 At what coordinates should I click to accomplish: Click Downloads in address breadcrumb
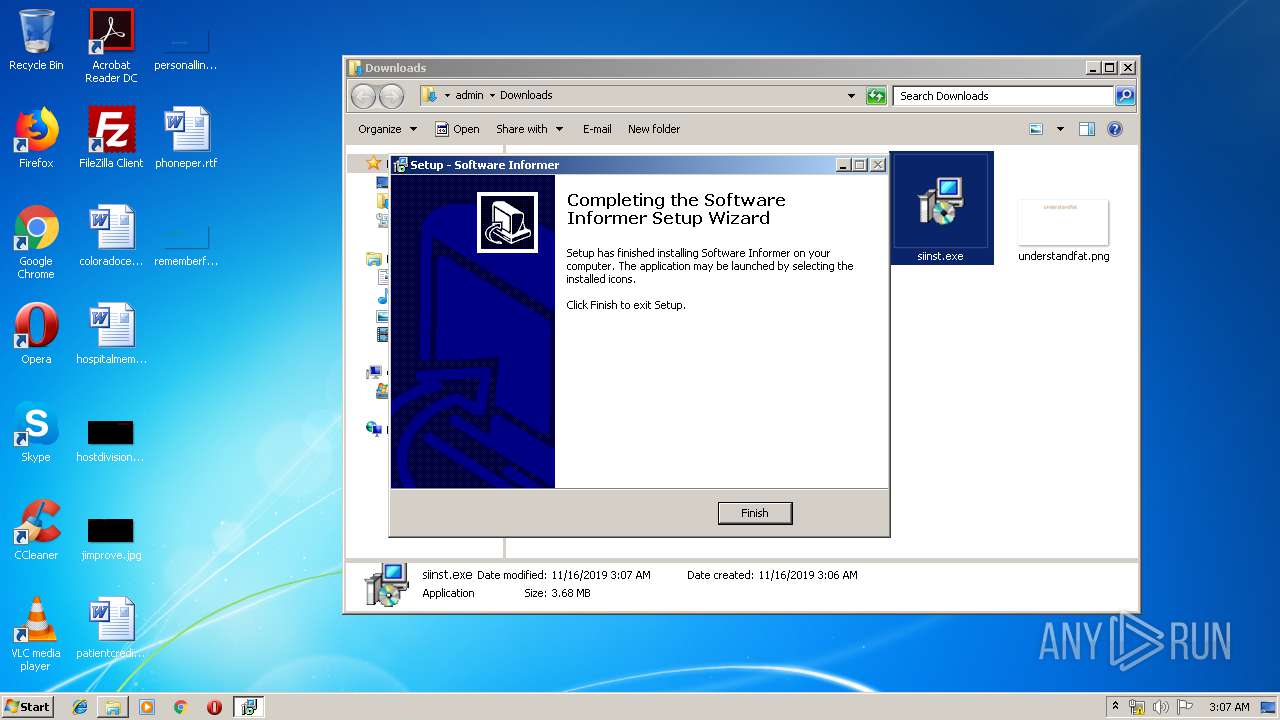click(x=526, y=96)
